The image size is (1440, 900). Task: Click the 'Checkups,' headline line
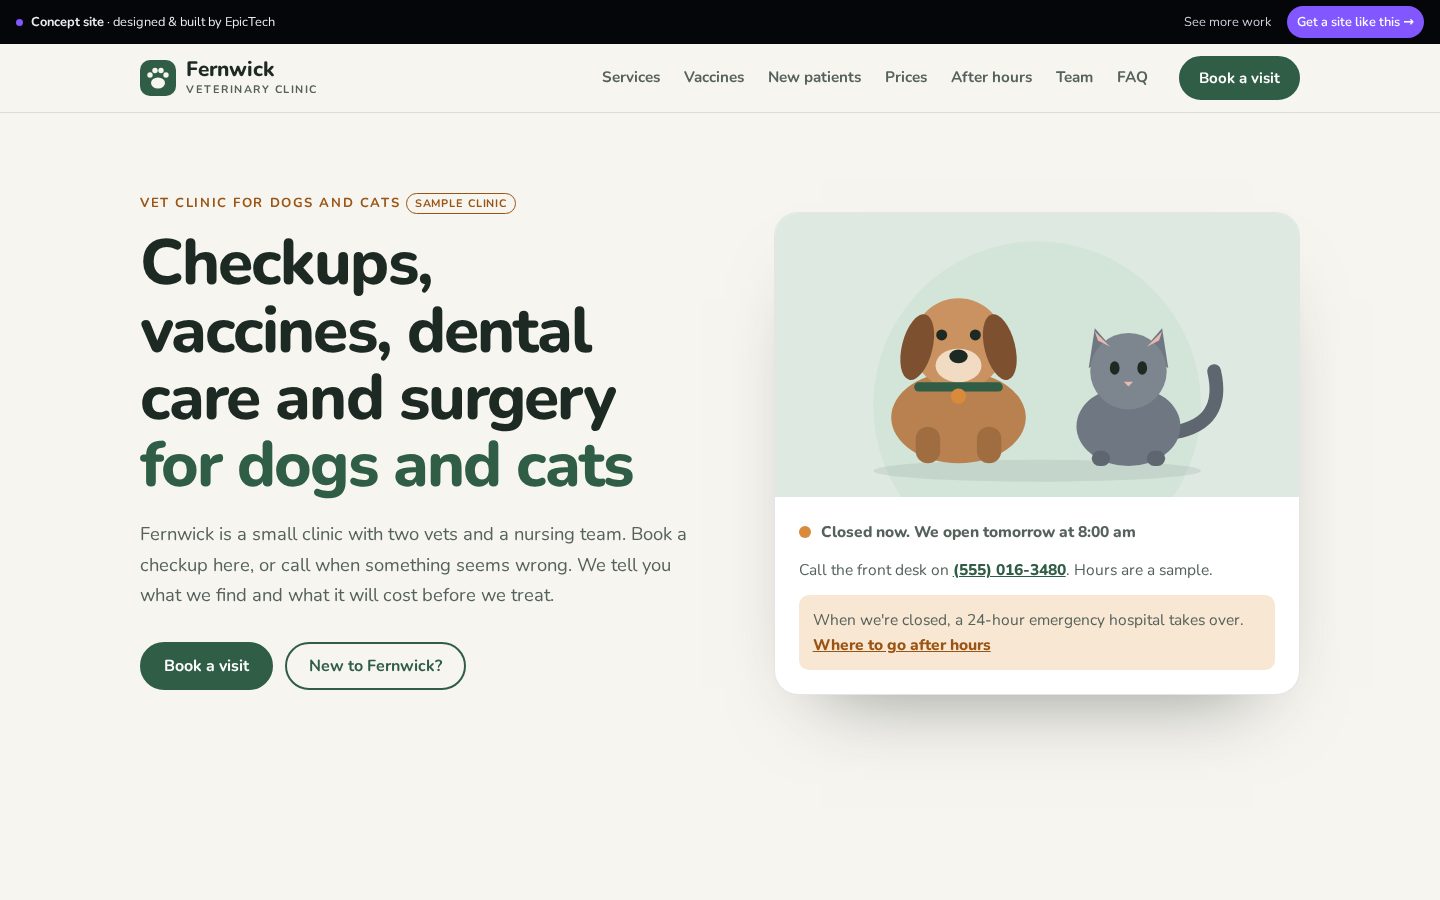click(287, 263)
